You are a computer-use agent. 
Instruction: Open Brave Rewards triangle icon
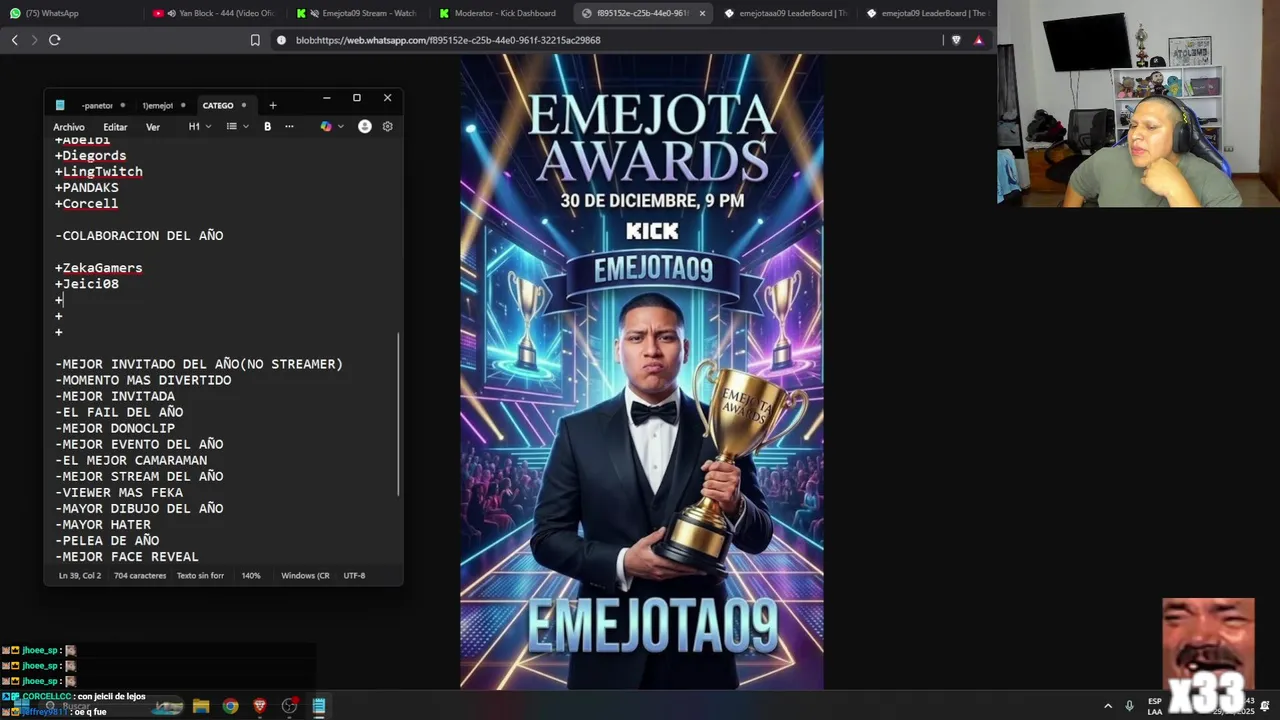978,40
